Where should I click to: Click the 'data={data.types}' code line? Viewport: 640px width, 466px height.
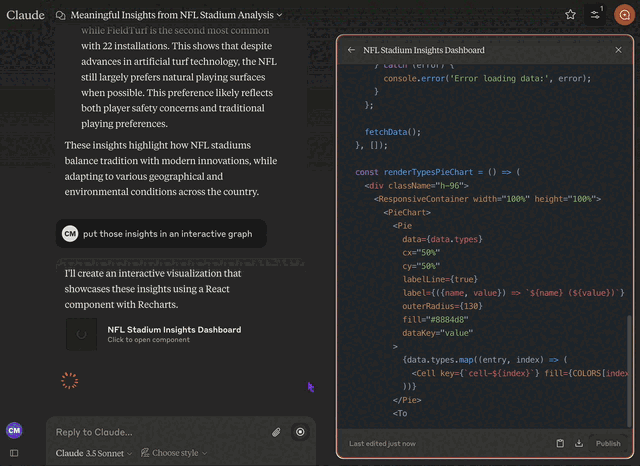click(442, 239)
